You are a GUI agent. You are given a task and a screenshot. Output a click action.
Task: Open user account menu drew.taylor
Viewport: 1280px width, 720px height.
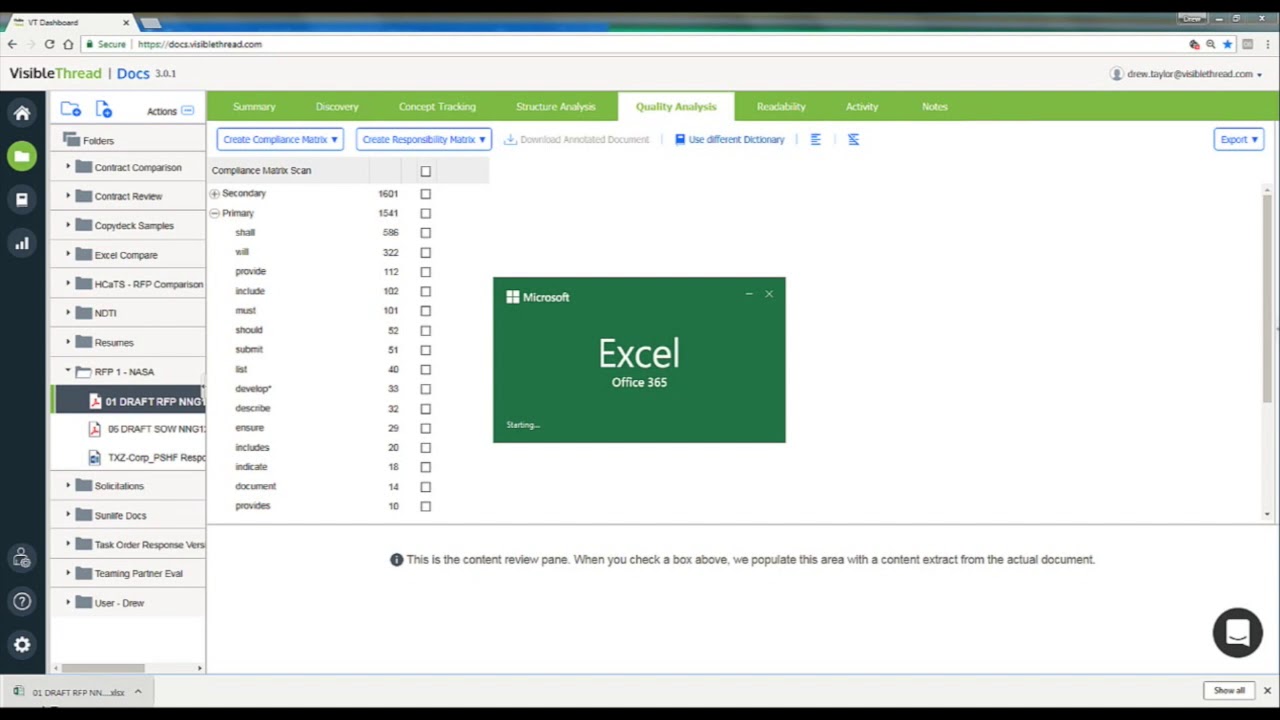coord(1186,74)
